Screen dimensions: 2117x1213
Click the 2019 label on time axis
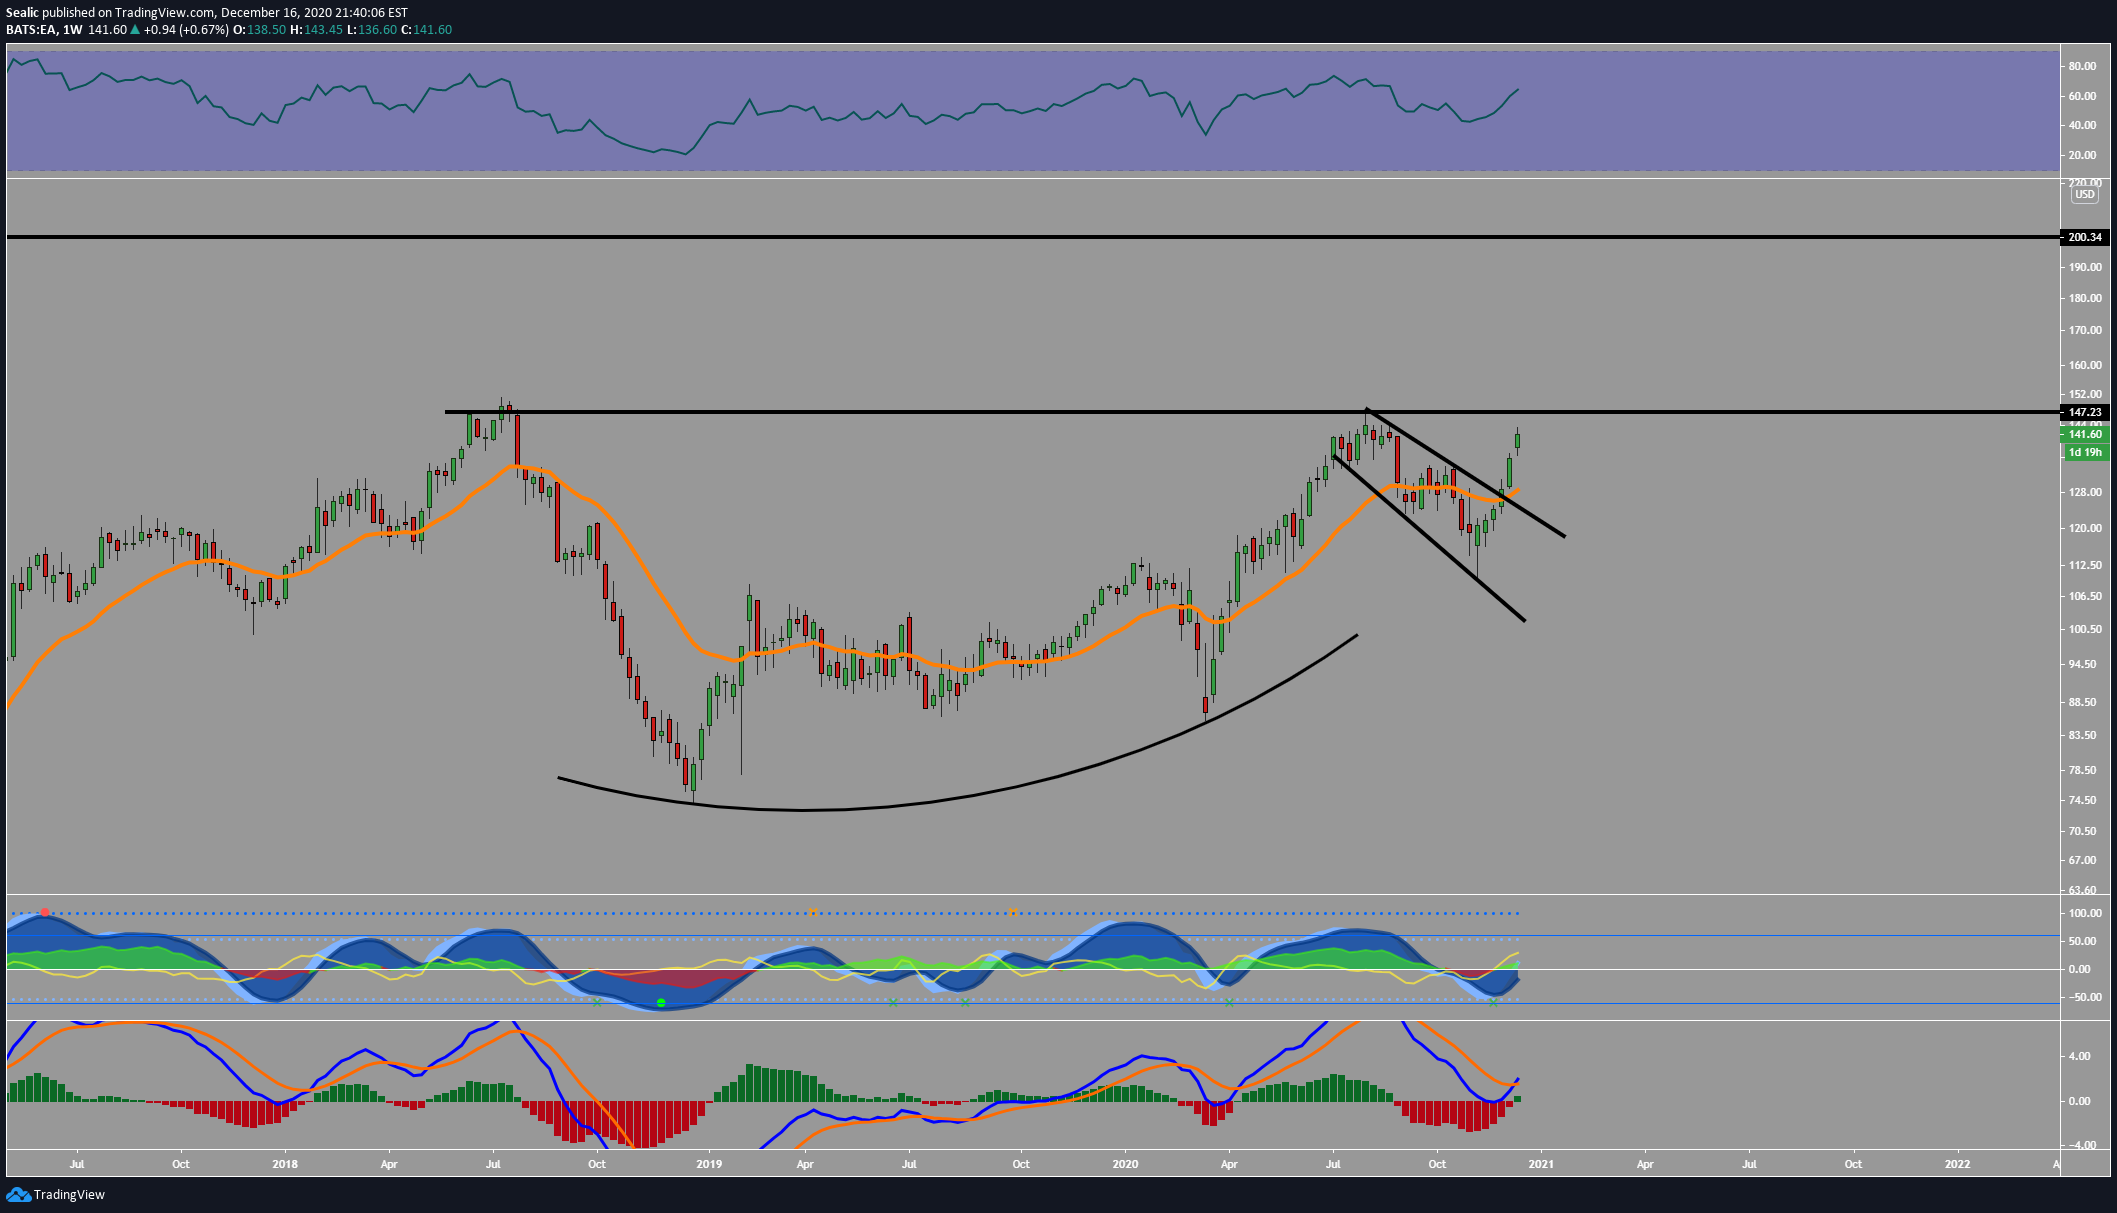click(709, 1164)
